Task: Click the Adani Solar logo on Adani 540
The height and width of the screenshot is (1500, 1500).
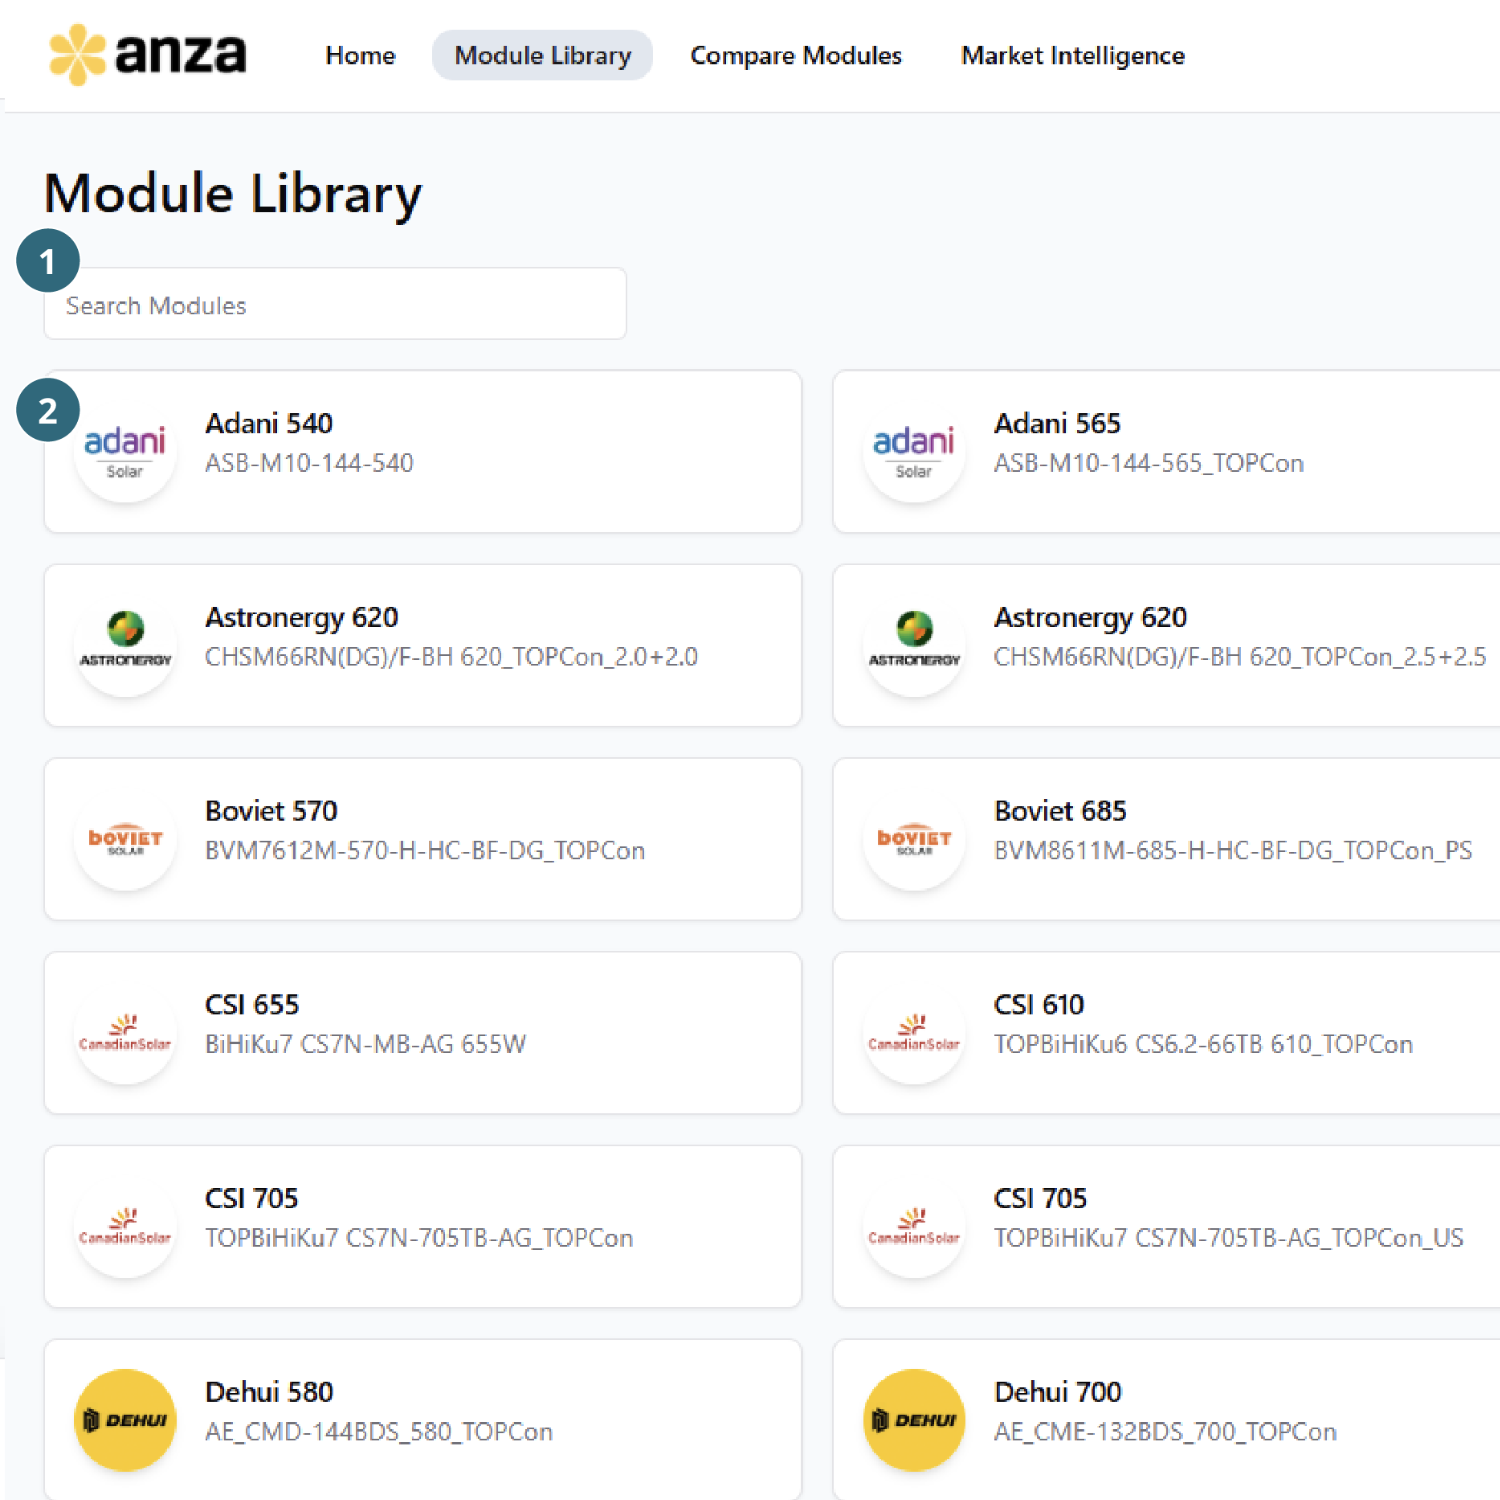Action: 125,452
